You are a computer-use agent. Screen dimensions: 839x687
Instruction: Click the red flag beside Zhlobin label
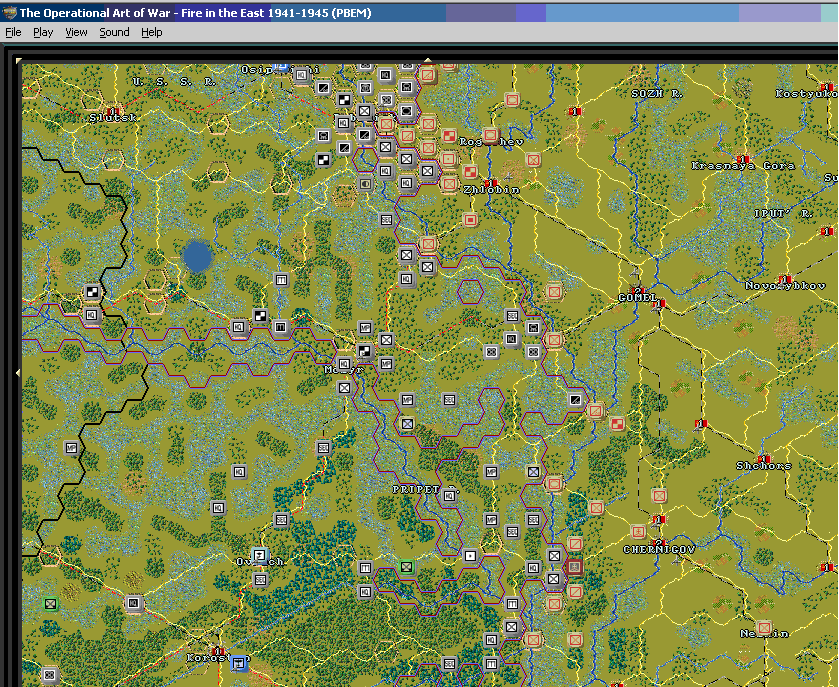pos(493,183)
